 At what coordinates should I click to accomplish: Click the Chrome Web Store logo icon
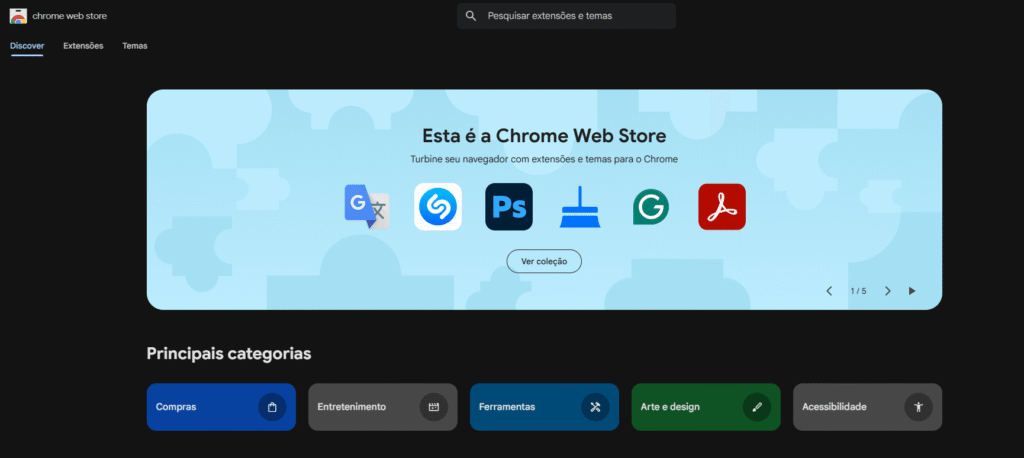(x=18, y=16)
